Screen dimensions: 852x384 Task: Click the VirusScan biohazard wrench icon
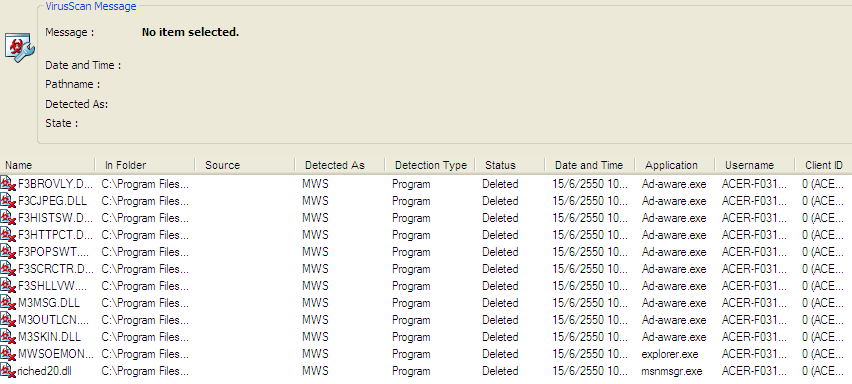[x=20, y=47]
